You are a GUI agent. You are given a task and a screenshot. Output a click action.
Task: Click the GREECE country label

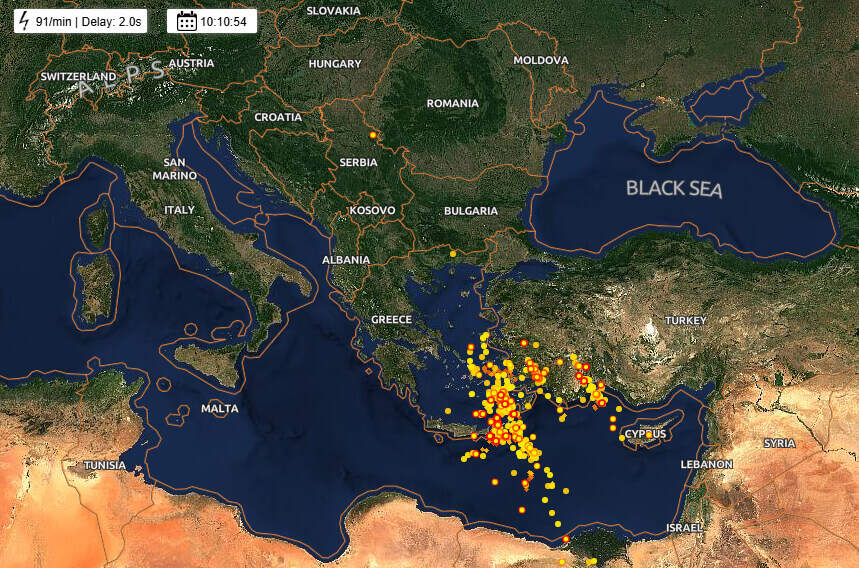pyautogui.click(x=391, y=319)
